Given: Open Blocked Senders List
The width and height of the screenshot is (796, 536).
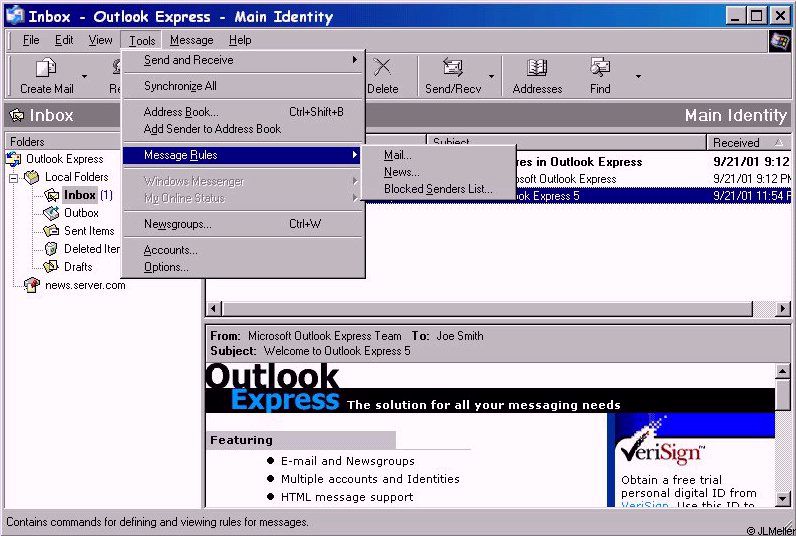Looking at the screenshot, I should pos(438,189).
